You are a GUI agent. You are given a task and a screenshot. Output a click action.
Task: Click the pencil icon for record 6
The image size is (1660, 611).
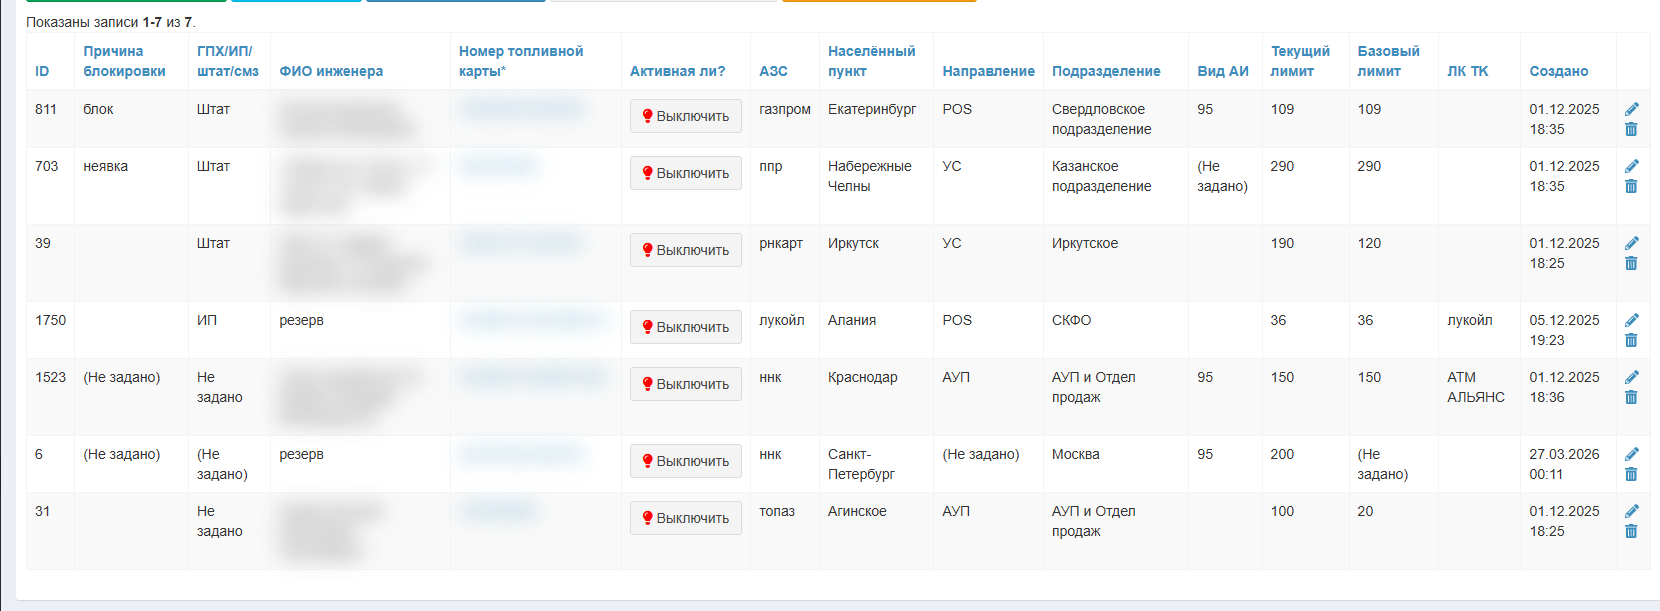(1632, 454)
